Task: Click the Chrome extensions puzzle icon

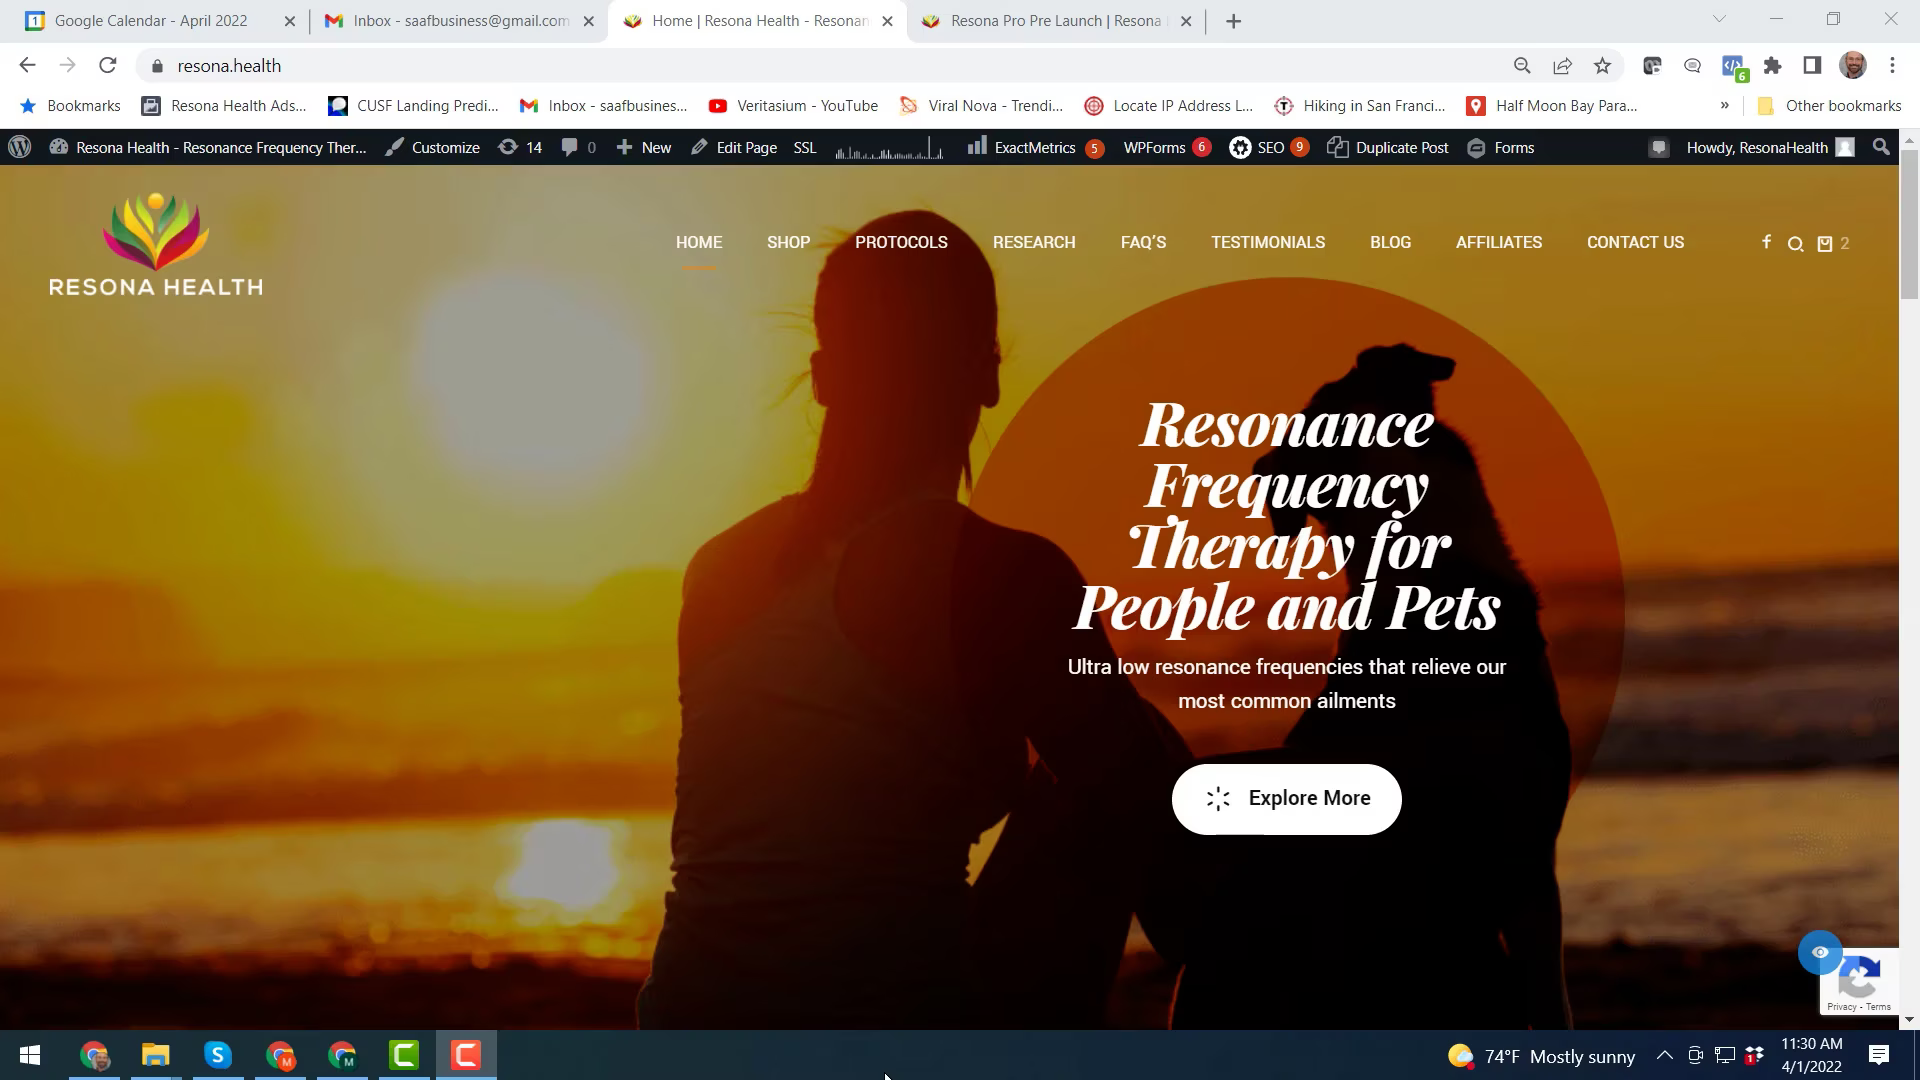Action: 1772,66
